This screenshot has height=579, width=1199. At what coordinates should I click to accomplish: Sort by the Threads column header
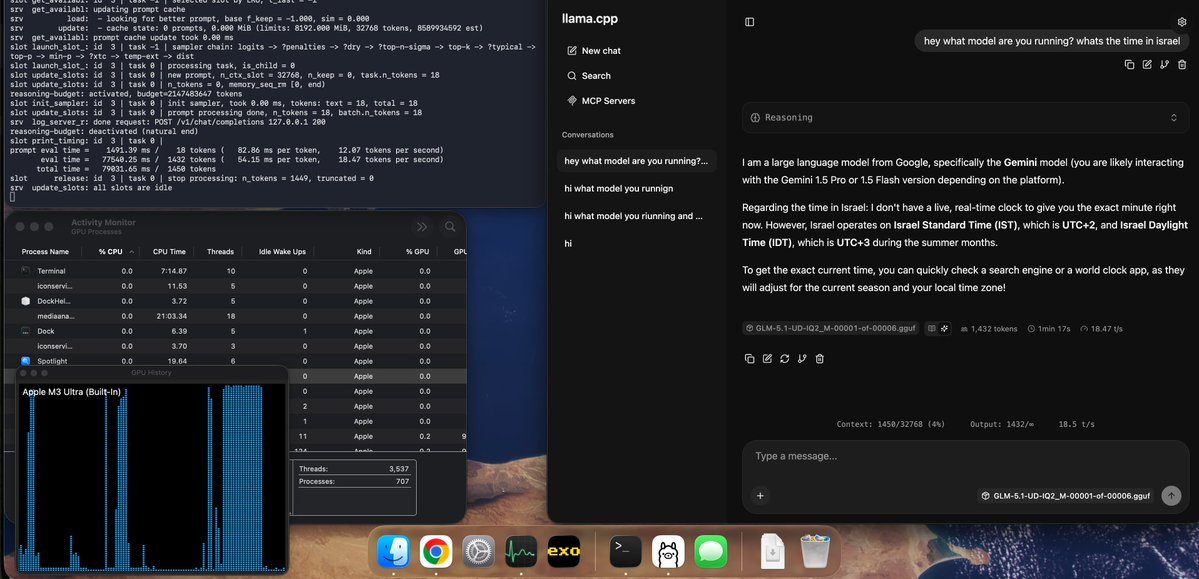(221, 252)
